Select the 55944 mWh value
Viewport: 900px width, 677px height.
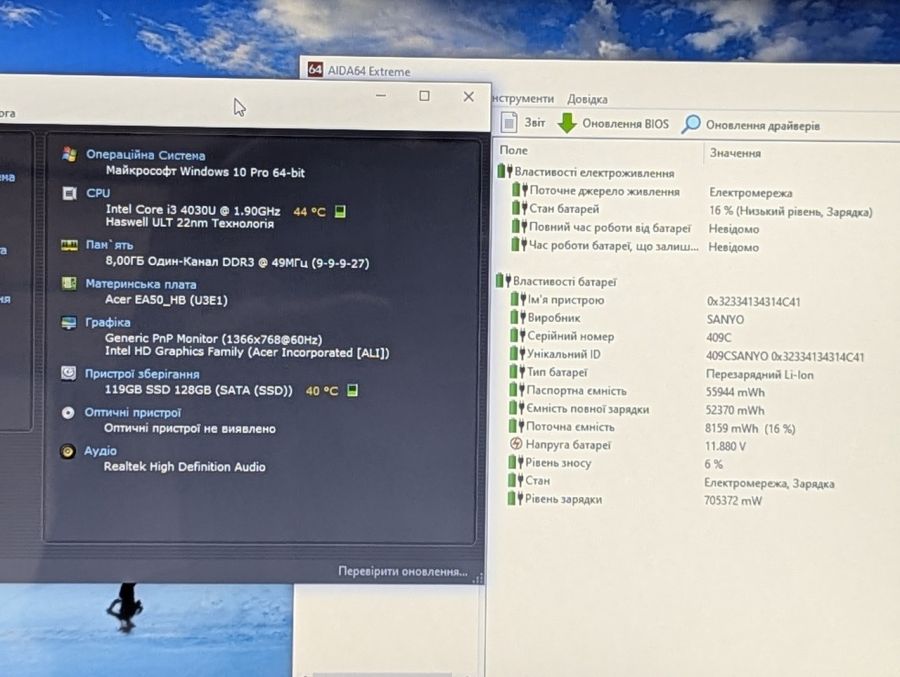pos(735,392)
